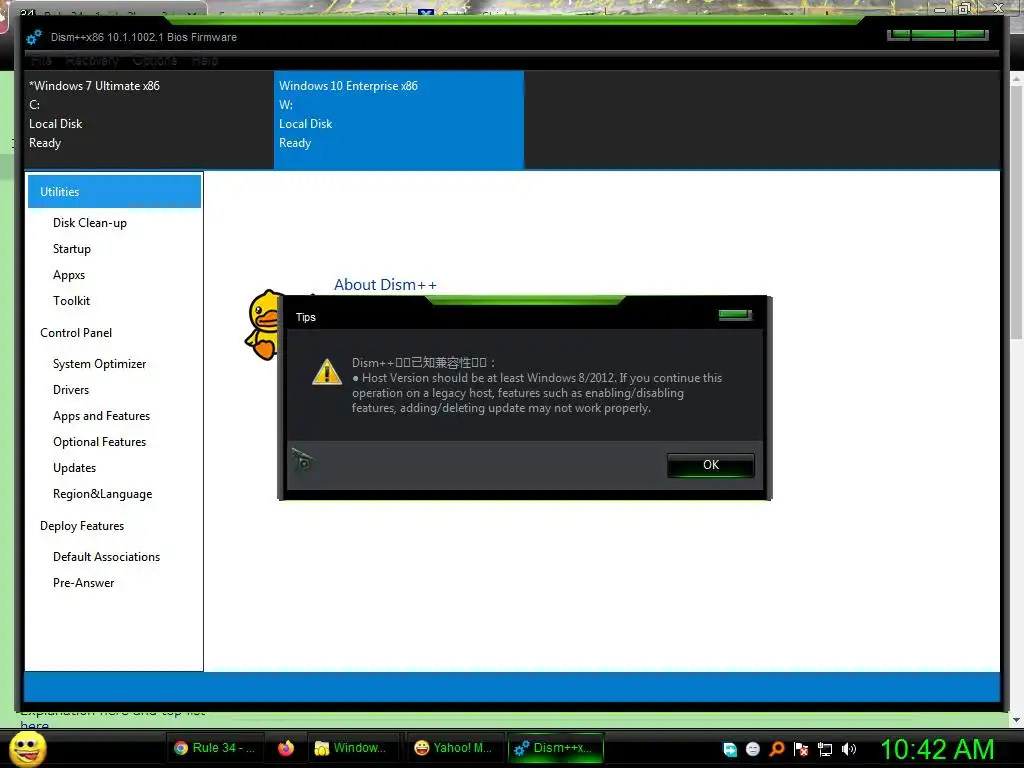Click the yellow duck mascot image
The image size is (1024, 768).
pyautogui.click(x=263, y=325)
